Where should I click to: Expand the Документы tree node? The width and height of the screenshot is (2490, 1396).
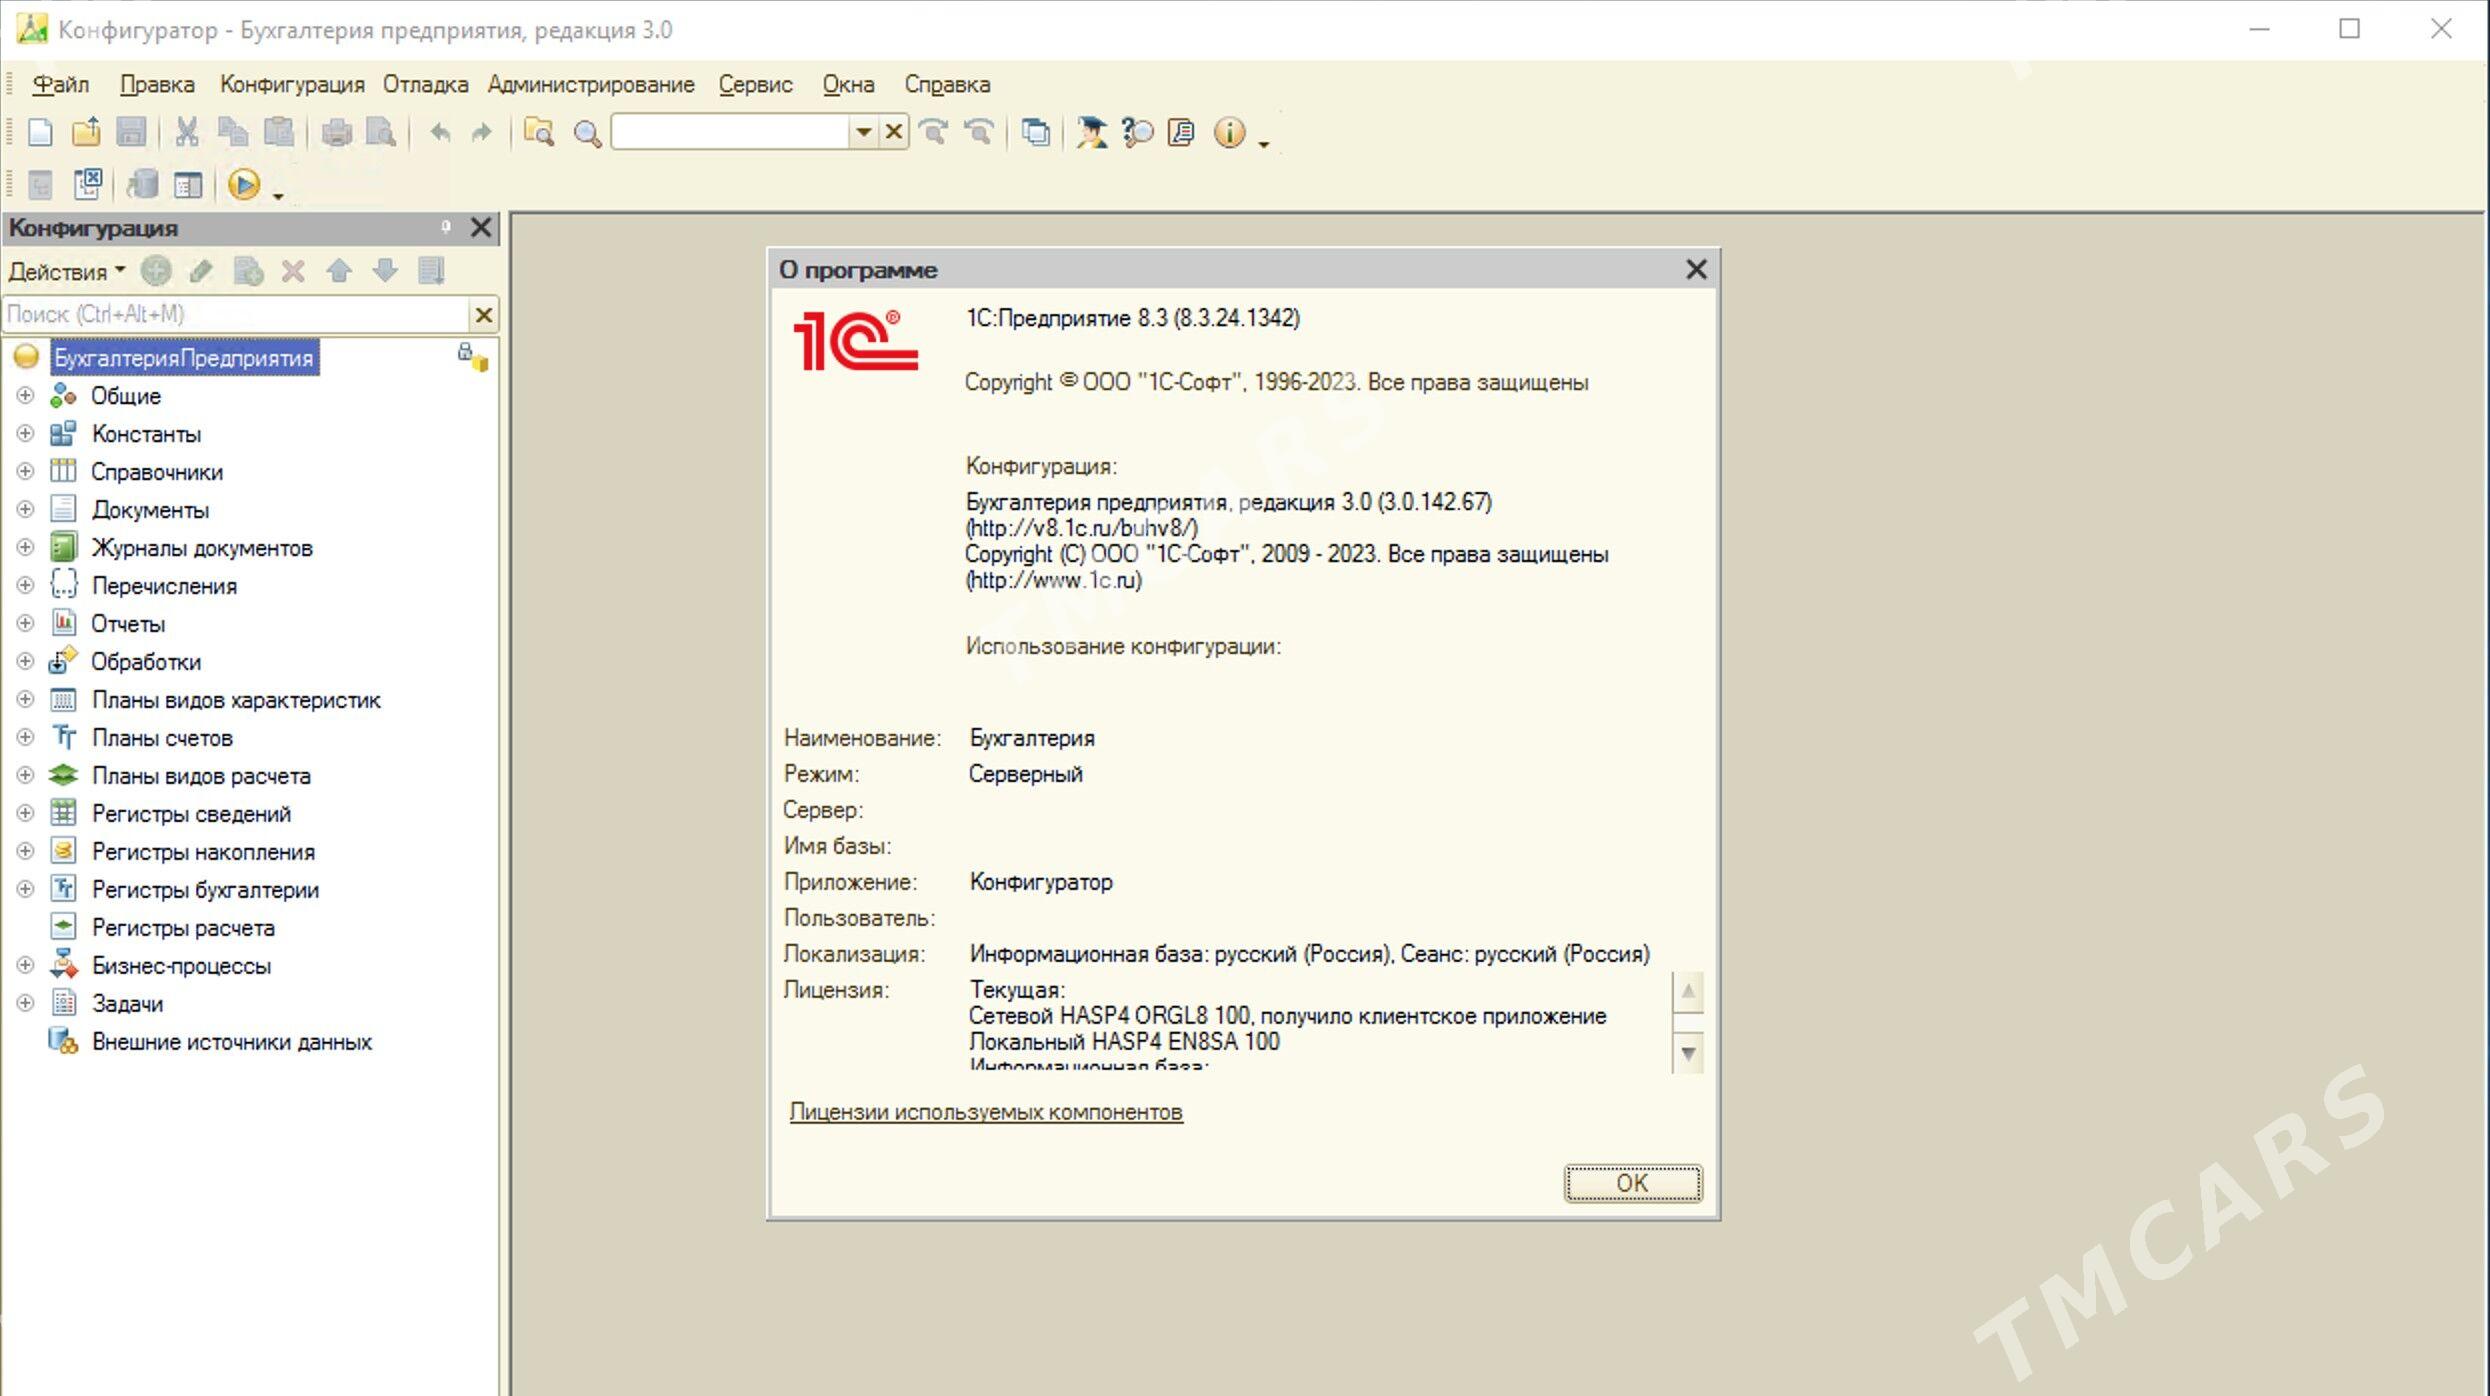point(26,510)
